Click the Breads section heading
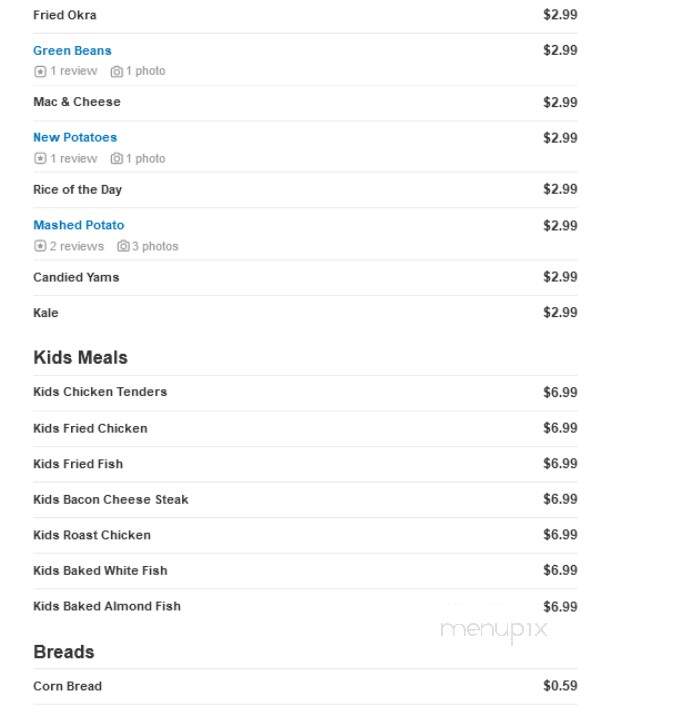Screen dimensions: 673x712 [64, 652]
